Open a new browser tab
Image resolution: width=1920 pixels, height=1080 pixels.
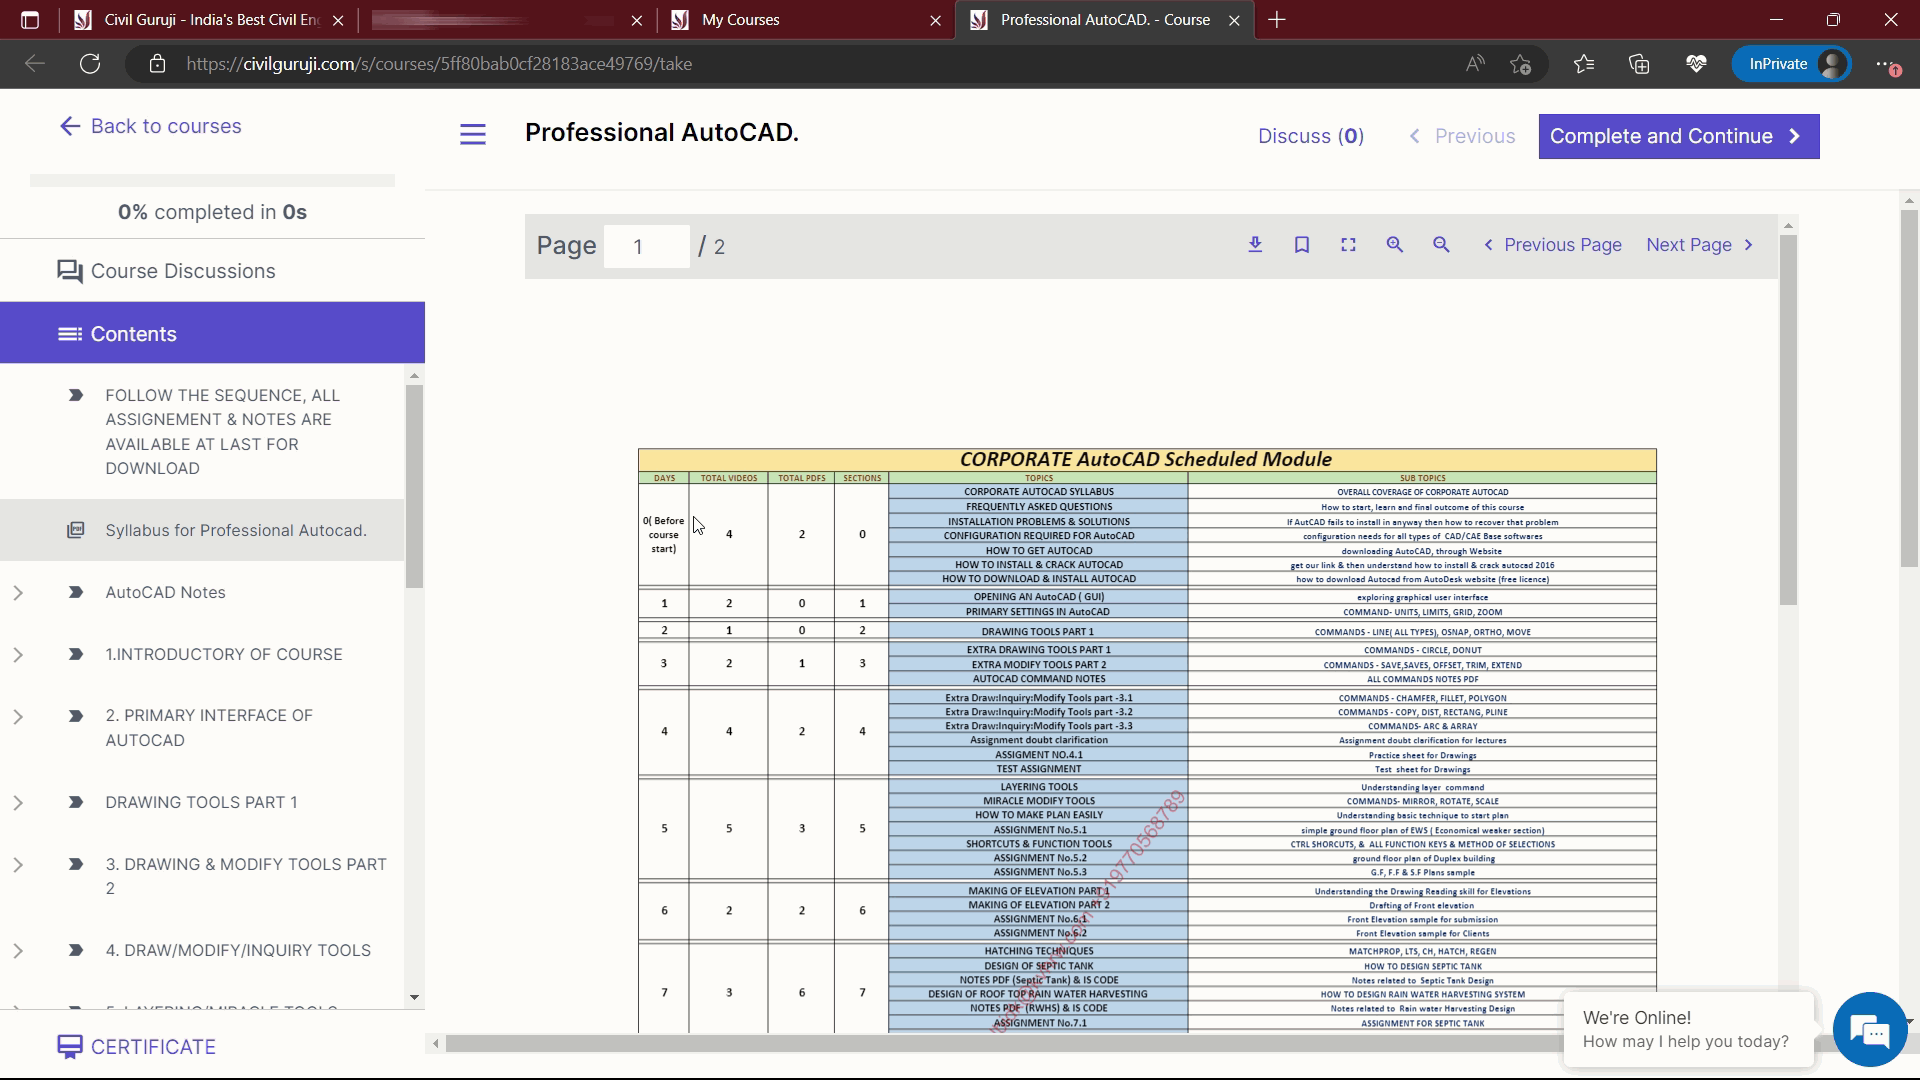click(1277, 20)
